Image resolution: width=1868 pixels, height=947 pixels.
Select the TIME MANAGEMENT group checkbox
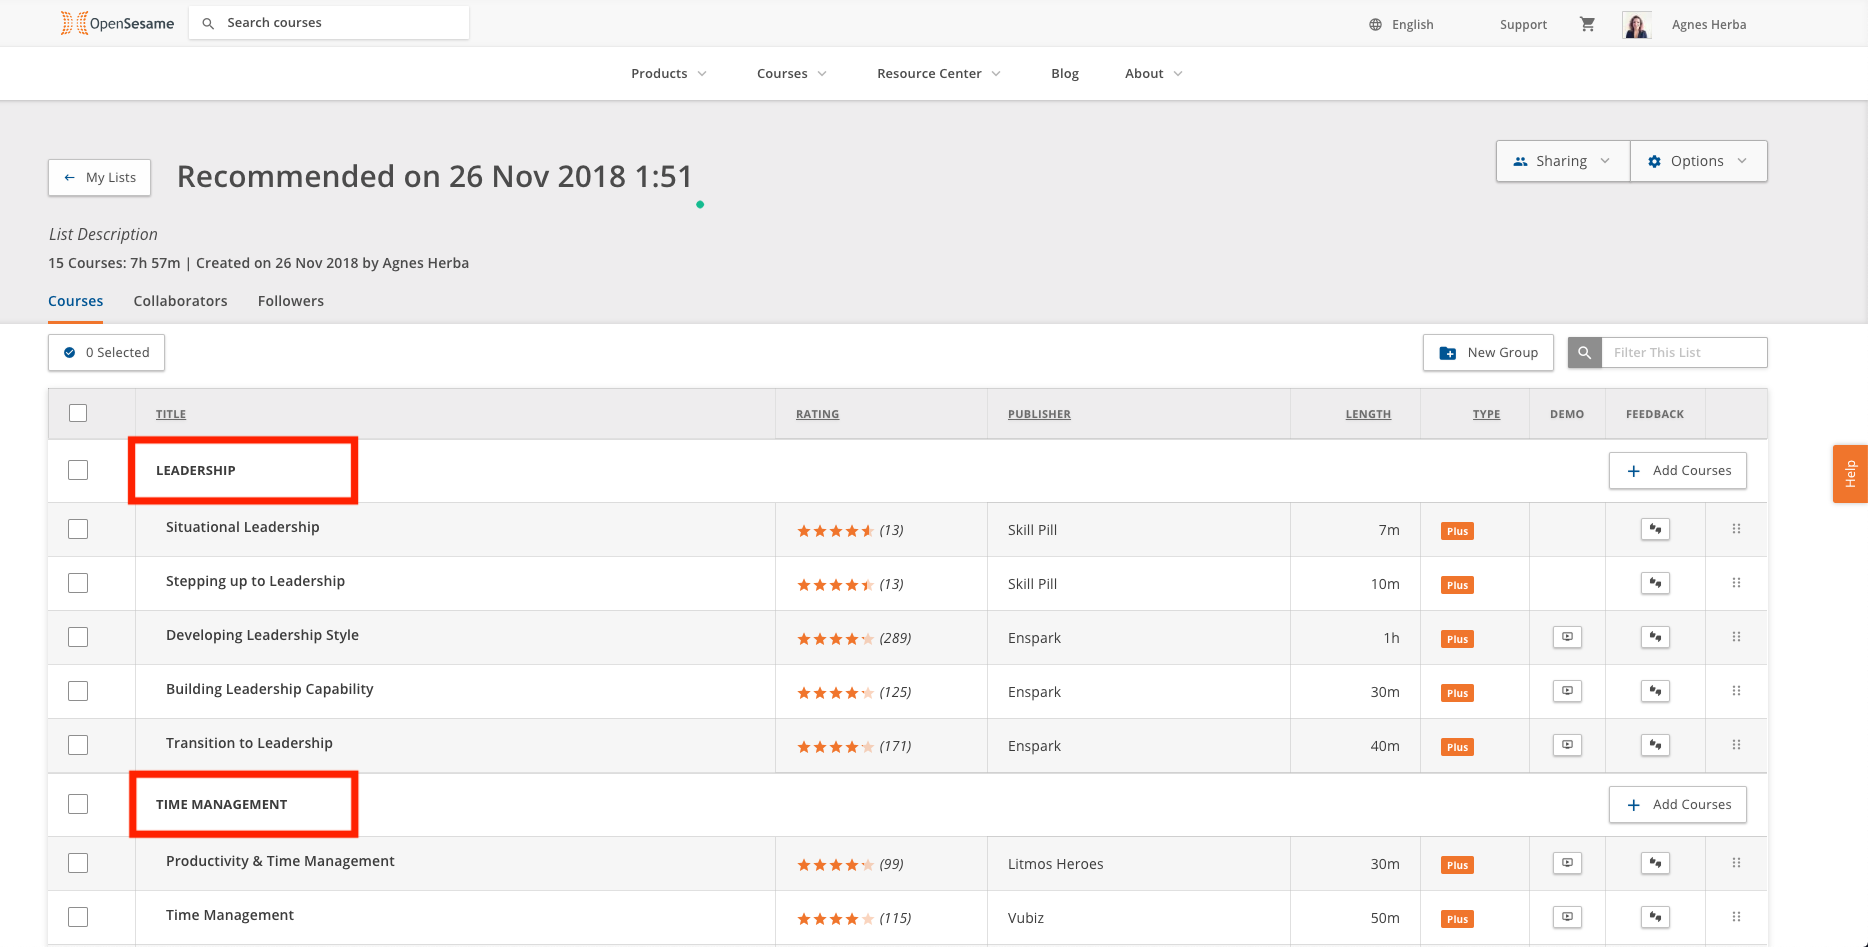[78, 804]
